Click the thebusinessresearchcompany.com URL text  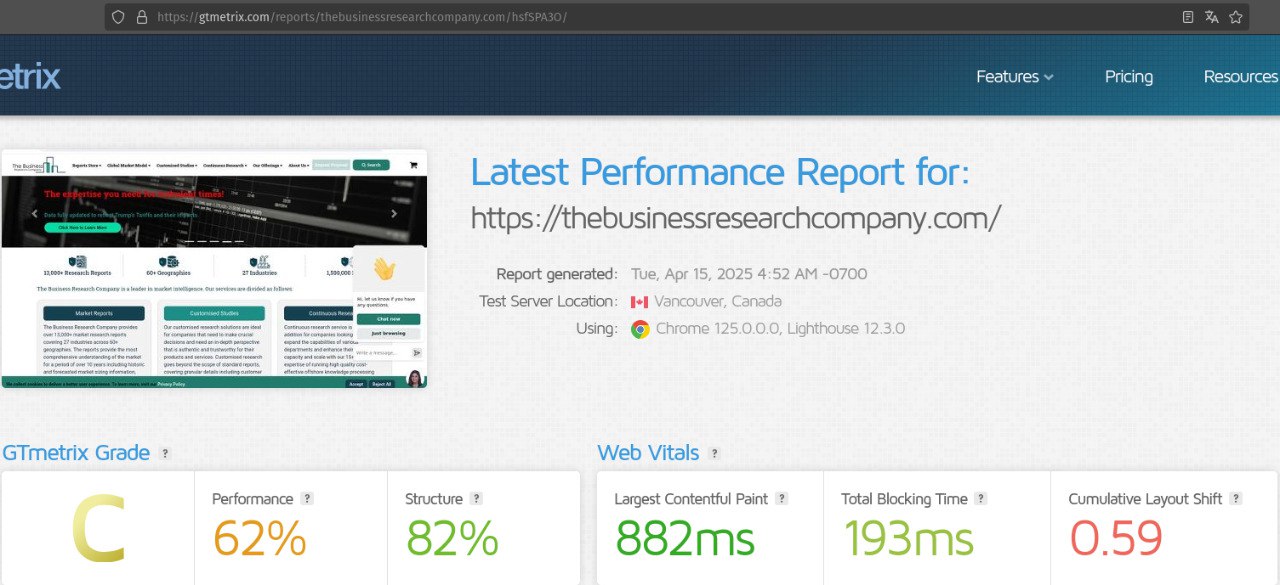click(735, 217)
